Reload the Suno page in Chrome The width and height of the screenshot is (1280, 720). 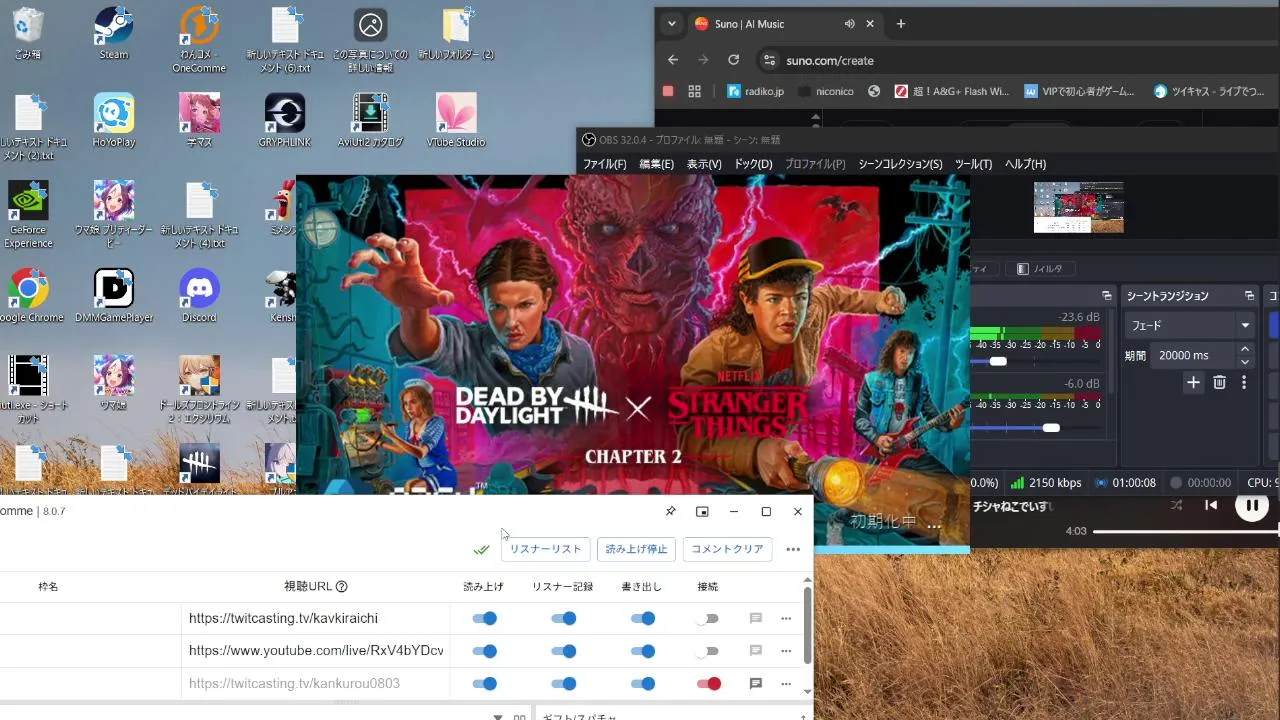coord(733,60)
